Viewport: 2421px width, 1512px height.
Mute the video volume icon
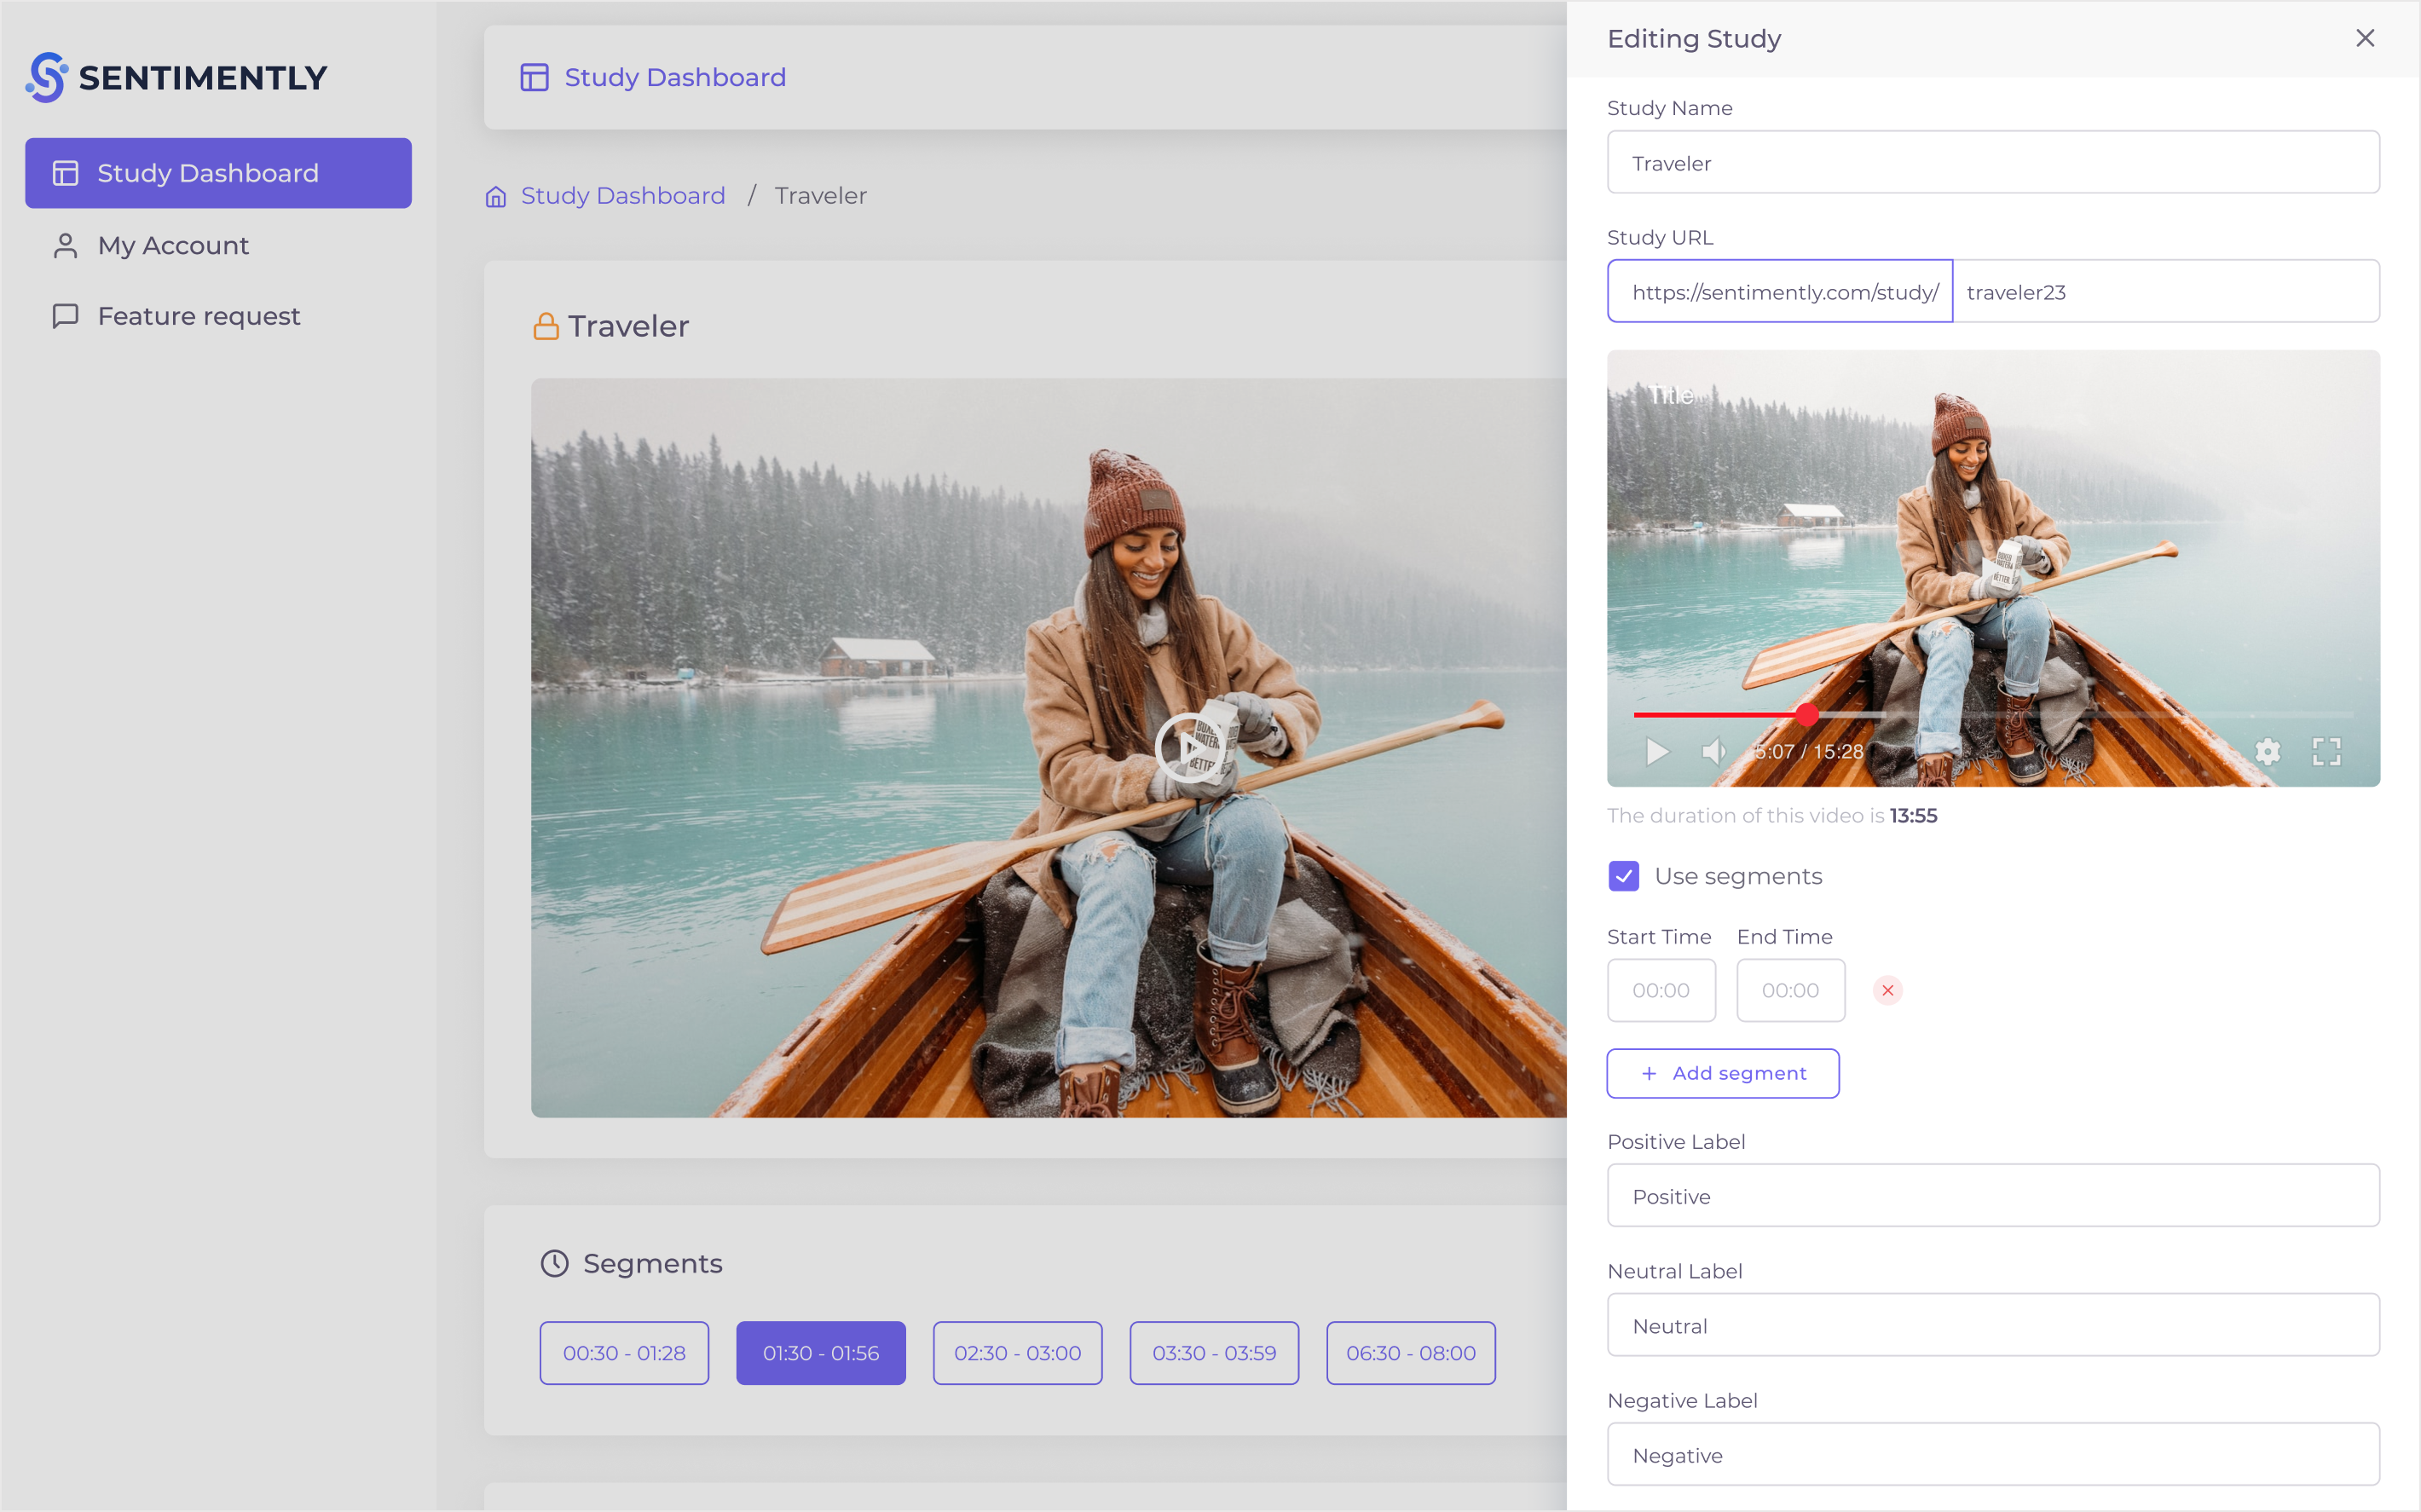coord(1713,751)
